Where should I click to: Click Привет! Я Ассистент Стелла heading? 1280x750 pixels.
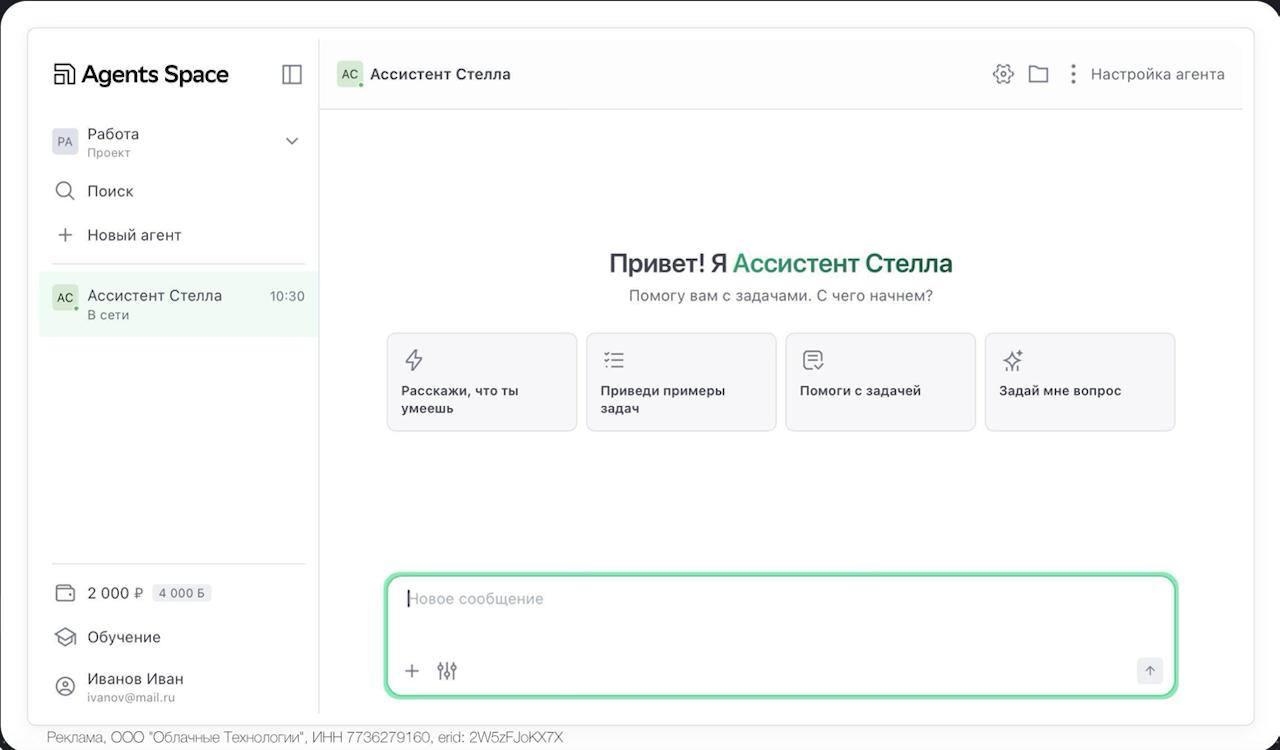click(781, 264)
